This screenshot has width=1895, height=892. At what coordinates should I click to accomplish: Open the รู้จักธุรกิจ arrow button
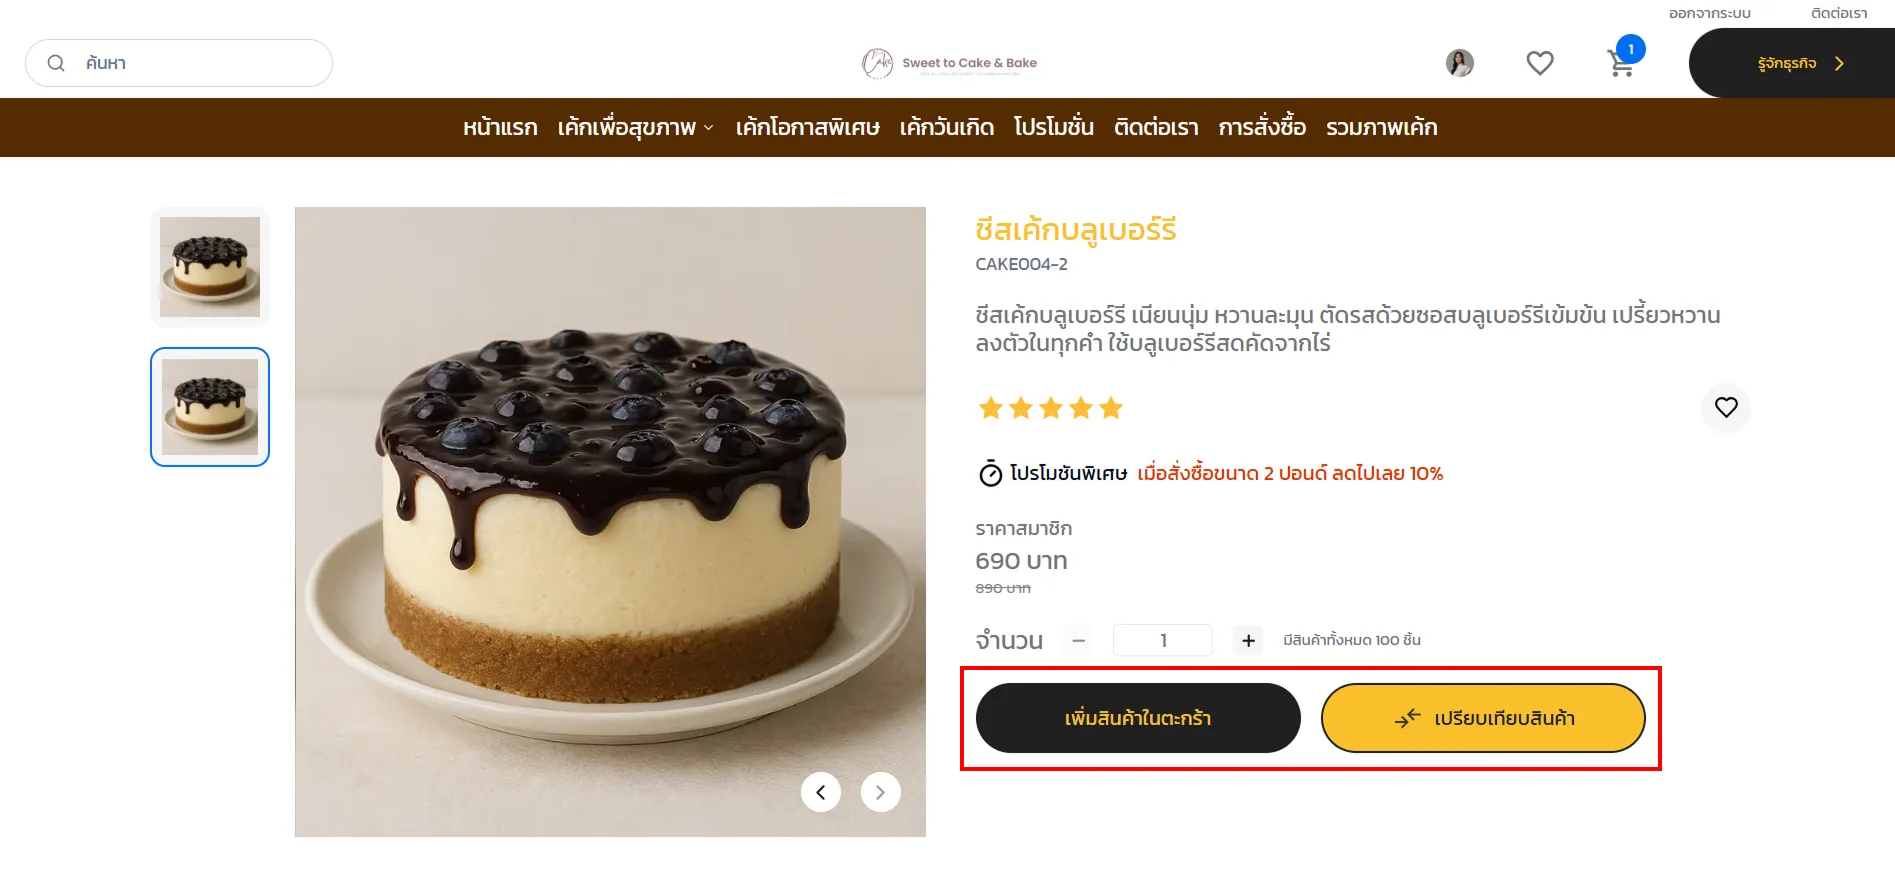point(1800,63)
